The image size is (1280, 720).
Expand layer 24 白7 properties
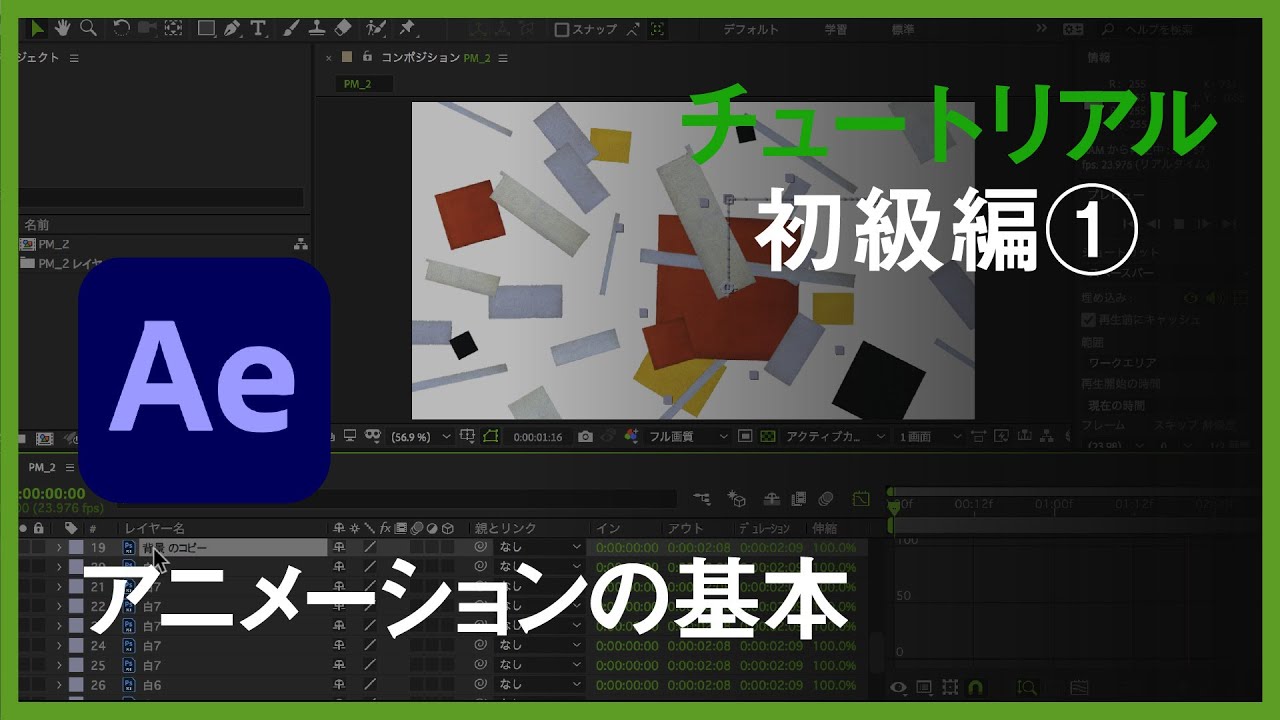point(59,646)
